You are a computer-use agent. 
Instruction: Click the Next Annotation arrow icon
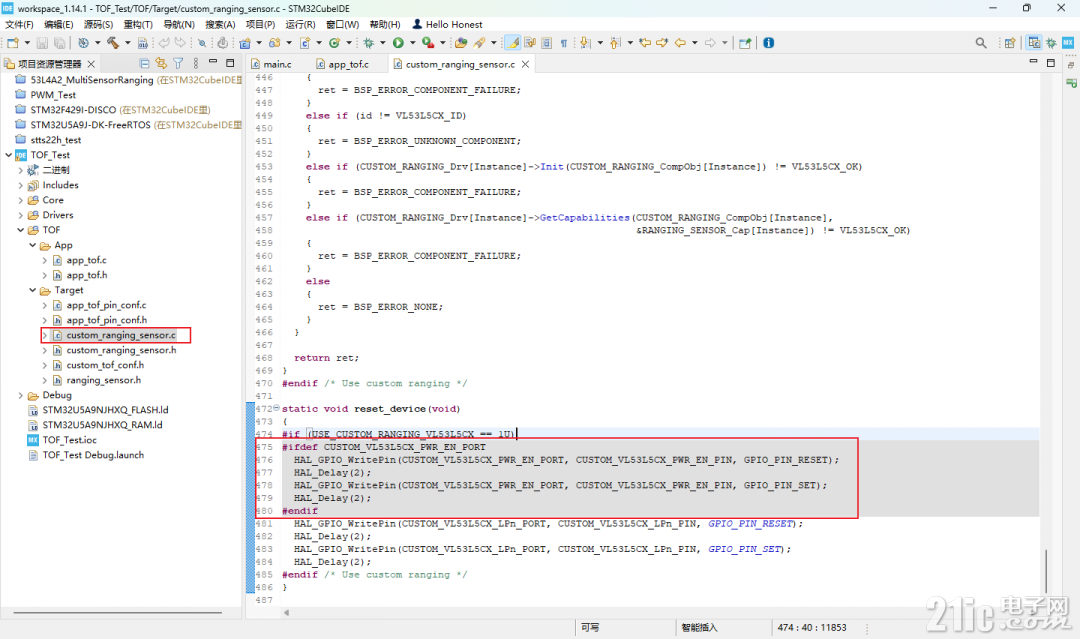pos(585,43)
